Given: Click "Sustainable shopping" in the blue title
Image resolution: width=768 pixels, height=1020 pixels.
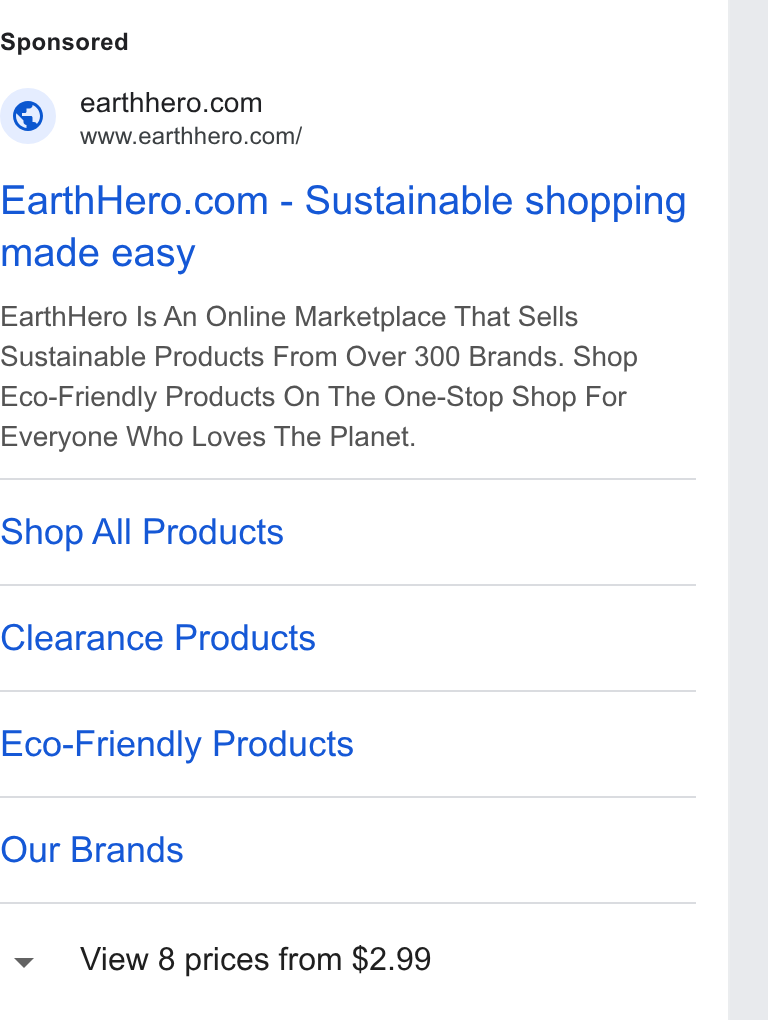Looking at the screenshot, I should pyautogui.click(x=496, y=200).
